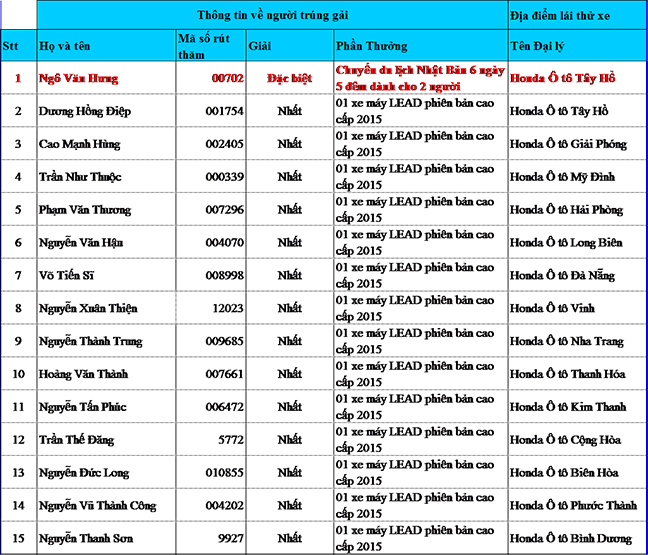
Task: Click the code cell '00702'
Action: point(211,78)
